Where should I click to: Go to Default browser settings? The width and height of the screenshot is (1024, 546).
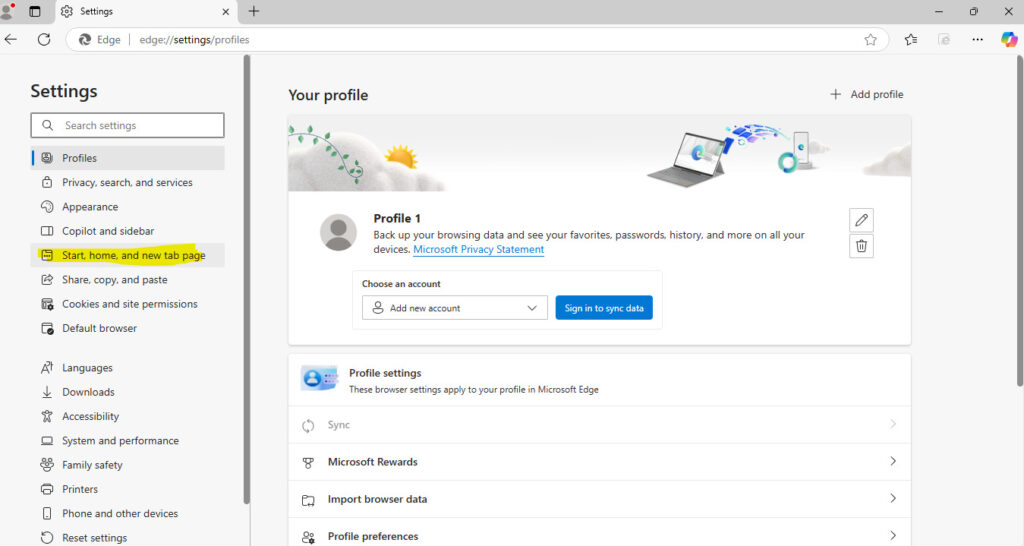point(127,328)
